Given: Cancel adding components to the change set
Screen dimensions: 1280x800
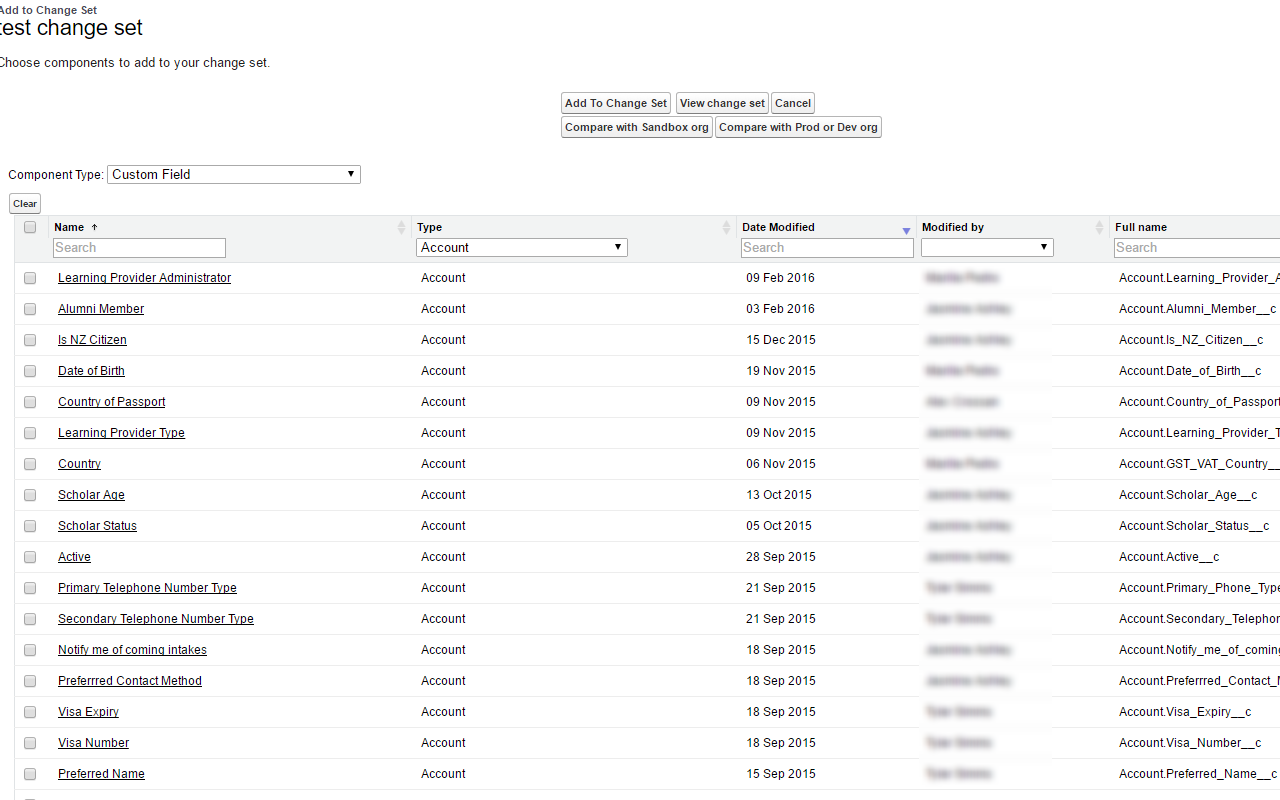Looking at the screenshot, I should pyautogui.click(x=792, y=103).
